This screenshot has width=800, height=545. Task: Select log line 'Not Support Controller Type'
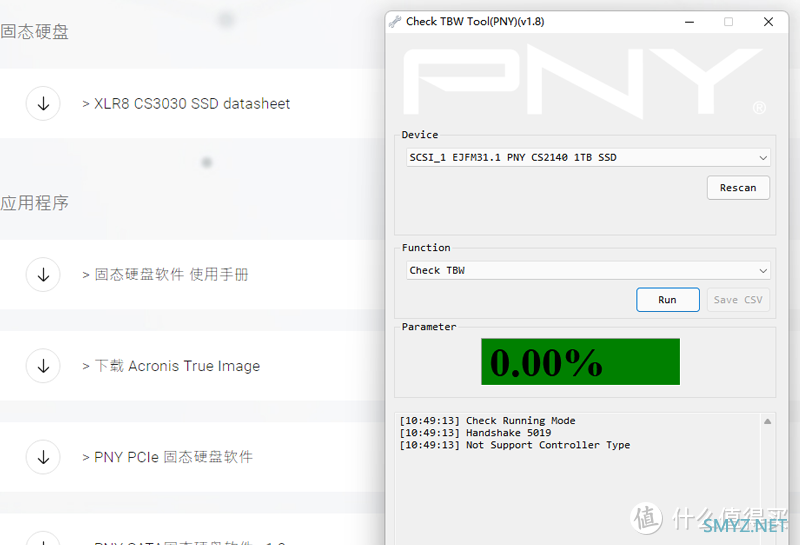pos(514,445)
